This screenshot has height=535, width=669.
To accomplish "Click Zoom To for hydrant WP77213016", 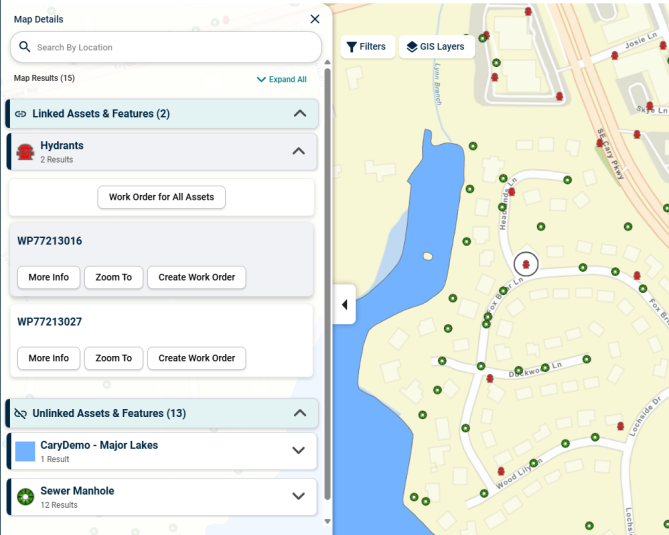I will tap(113, 277).
